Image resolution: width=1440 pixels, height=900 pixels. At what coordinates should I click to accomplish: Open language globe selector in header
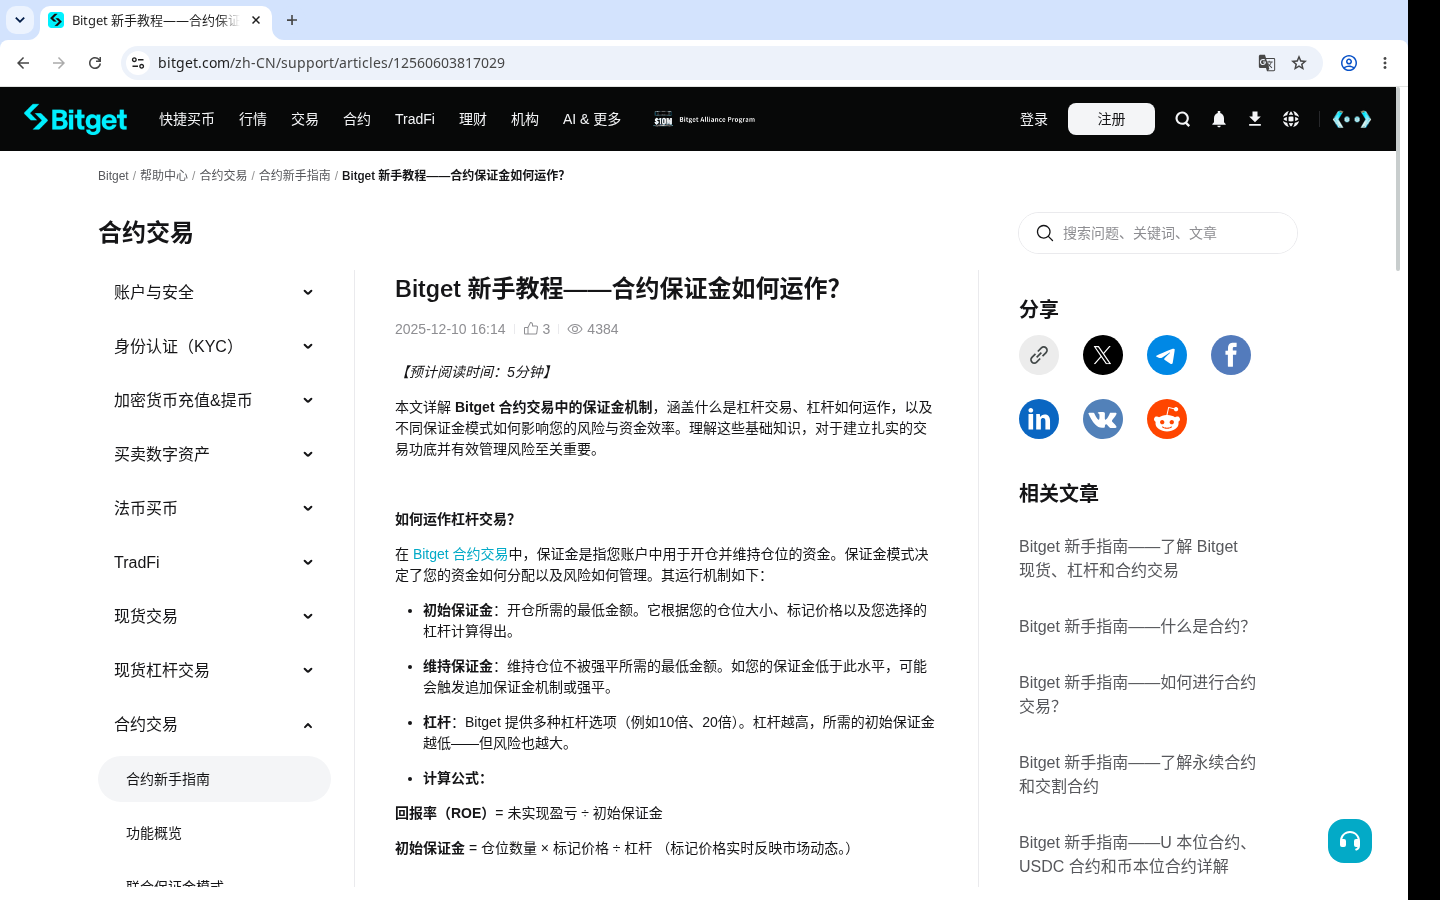tap(1291, 119)
